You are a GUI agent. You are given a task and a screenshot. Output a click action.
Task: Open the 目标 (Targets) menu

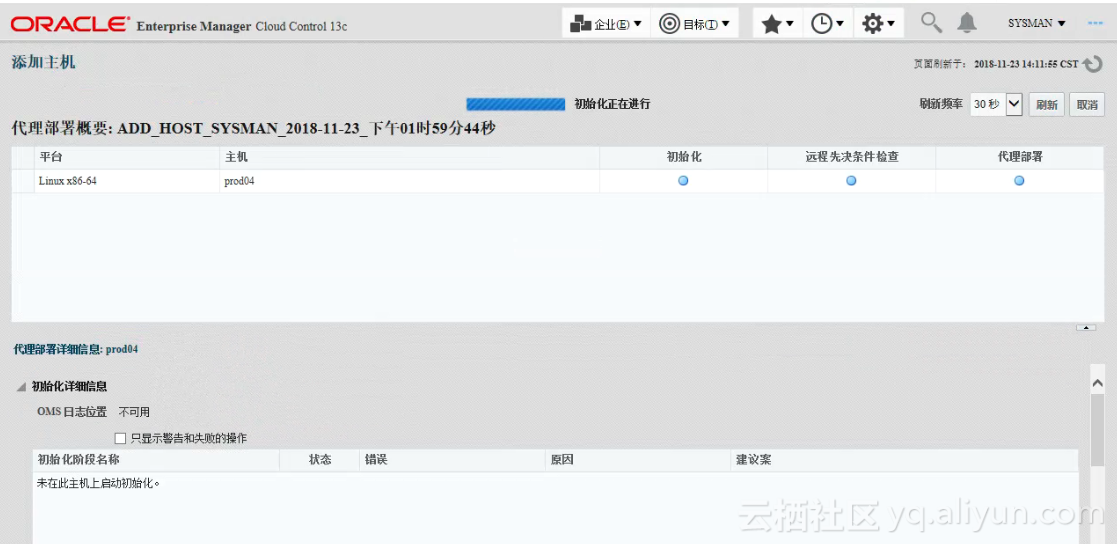pyautogui.click(x=695, y=23)
